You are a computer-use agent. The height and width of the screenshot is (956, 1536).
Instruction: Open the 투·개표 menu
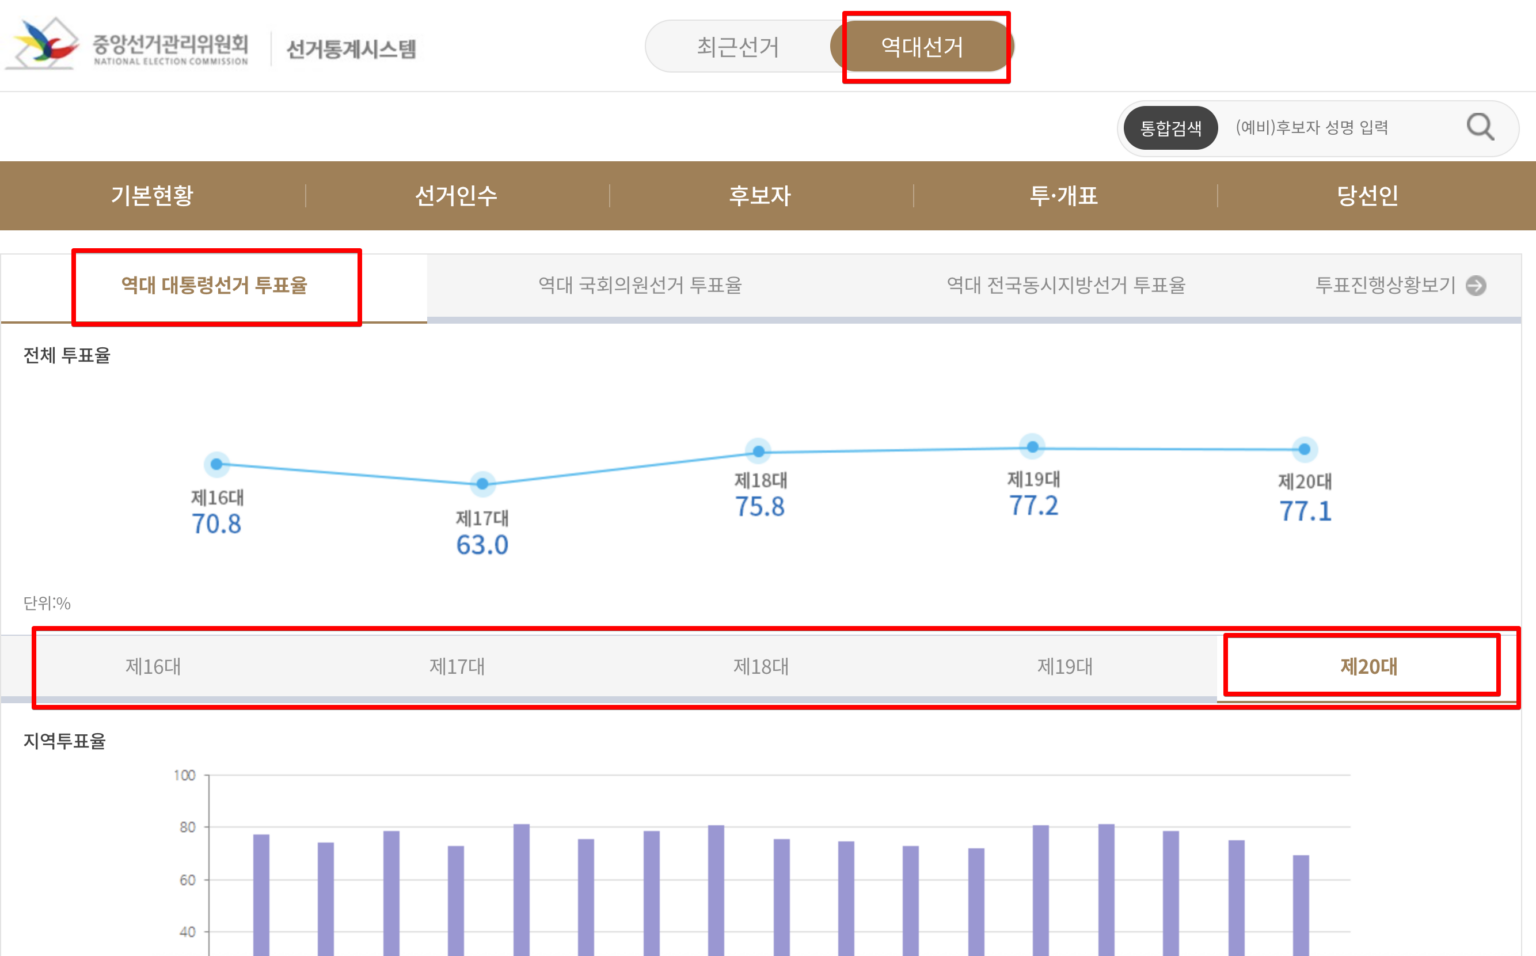click(x=1064, y=196)
